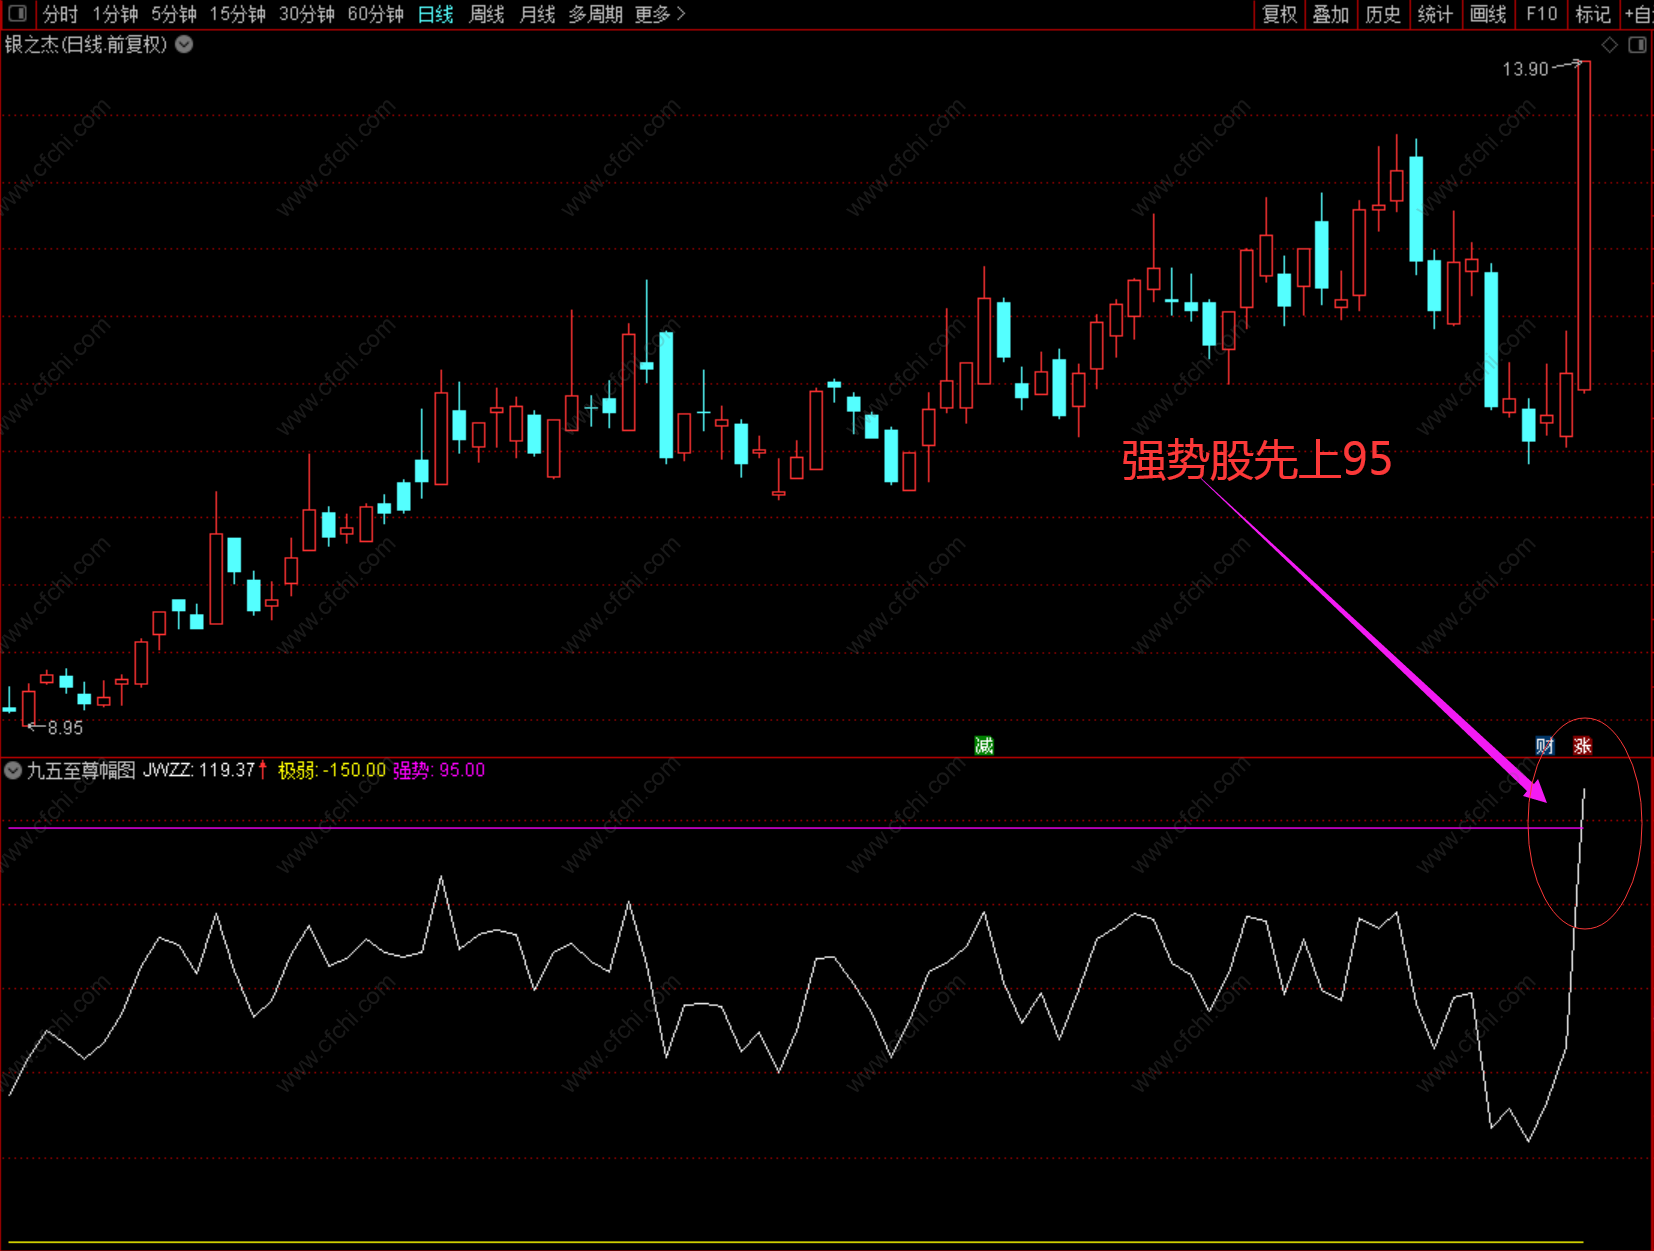Click the 标记 mark button
This screenshot has width=1654, height=1251.
click(x=1593, y=14)
